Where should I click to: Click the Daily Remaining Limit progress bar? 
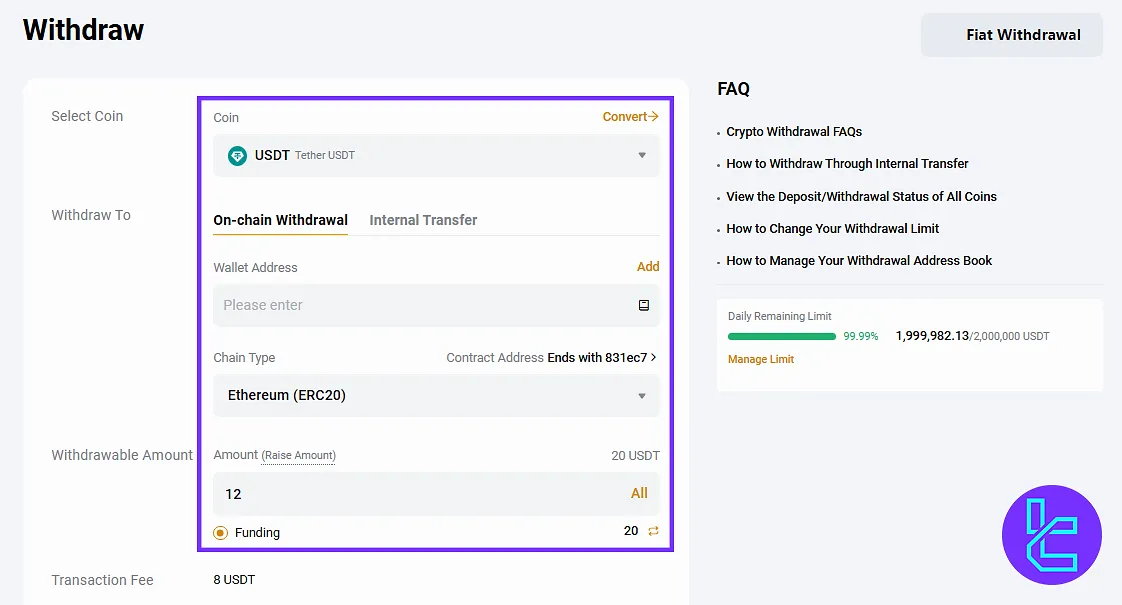pos(781,337)
